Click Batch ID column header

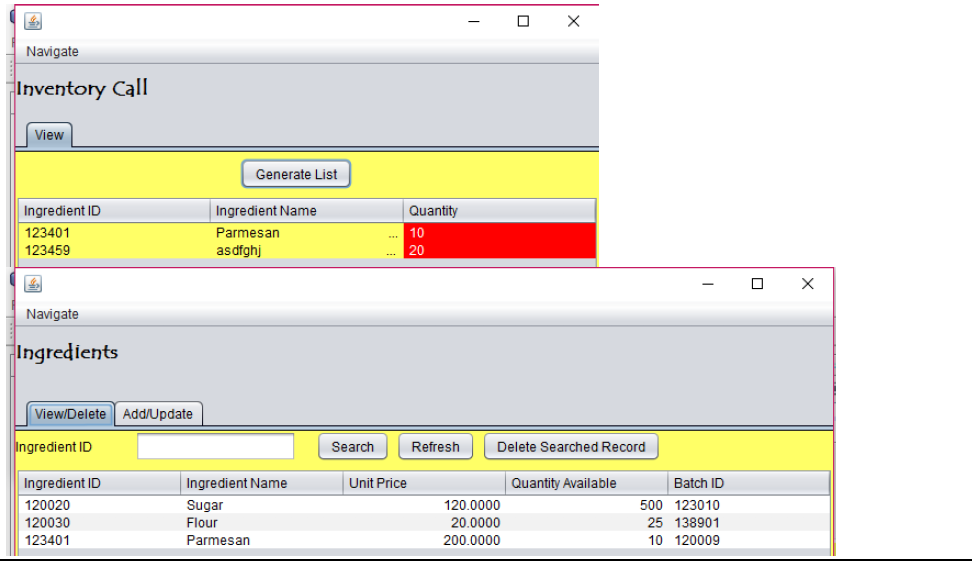tap(748, 483)
